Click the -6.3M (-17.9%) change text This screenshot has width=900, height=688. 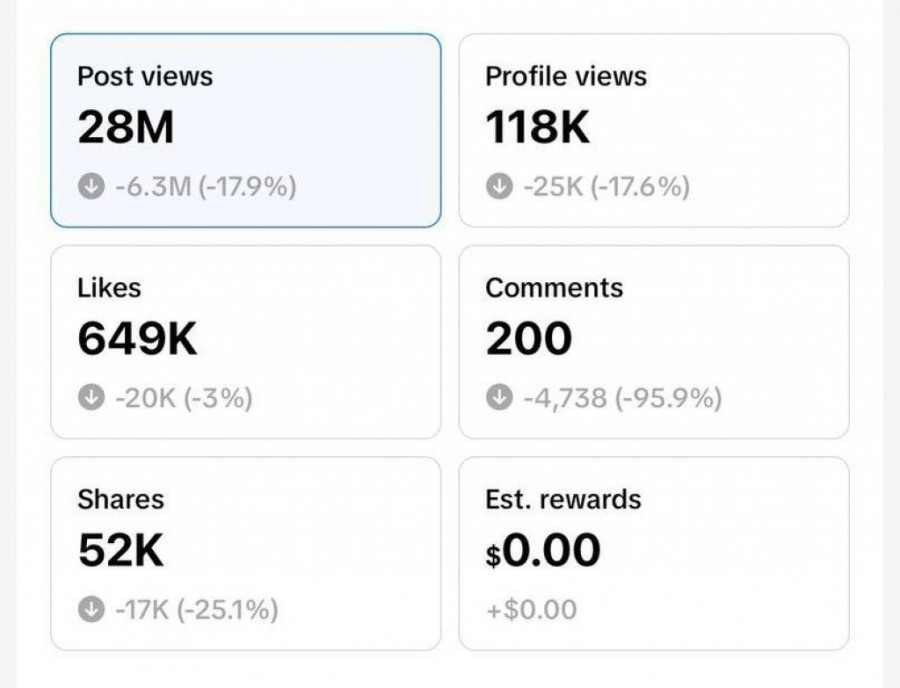point(204,187)
